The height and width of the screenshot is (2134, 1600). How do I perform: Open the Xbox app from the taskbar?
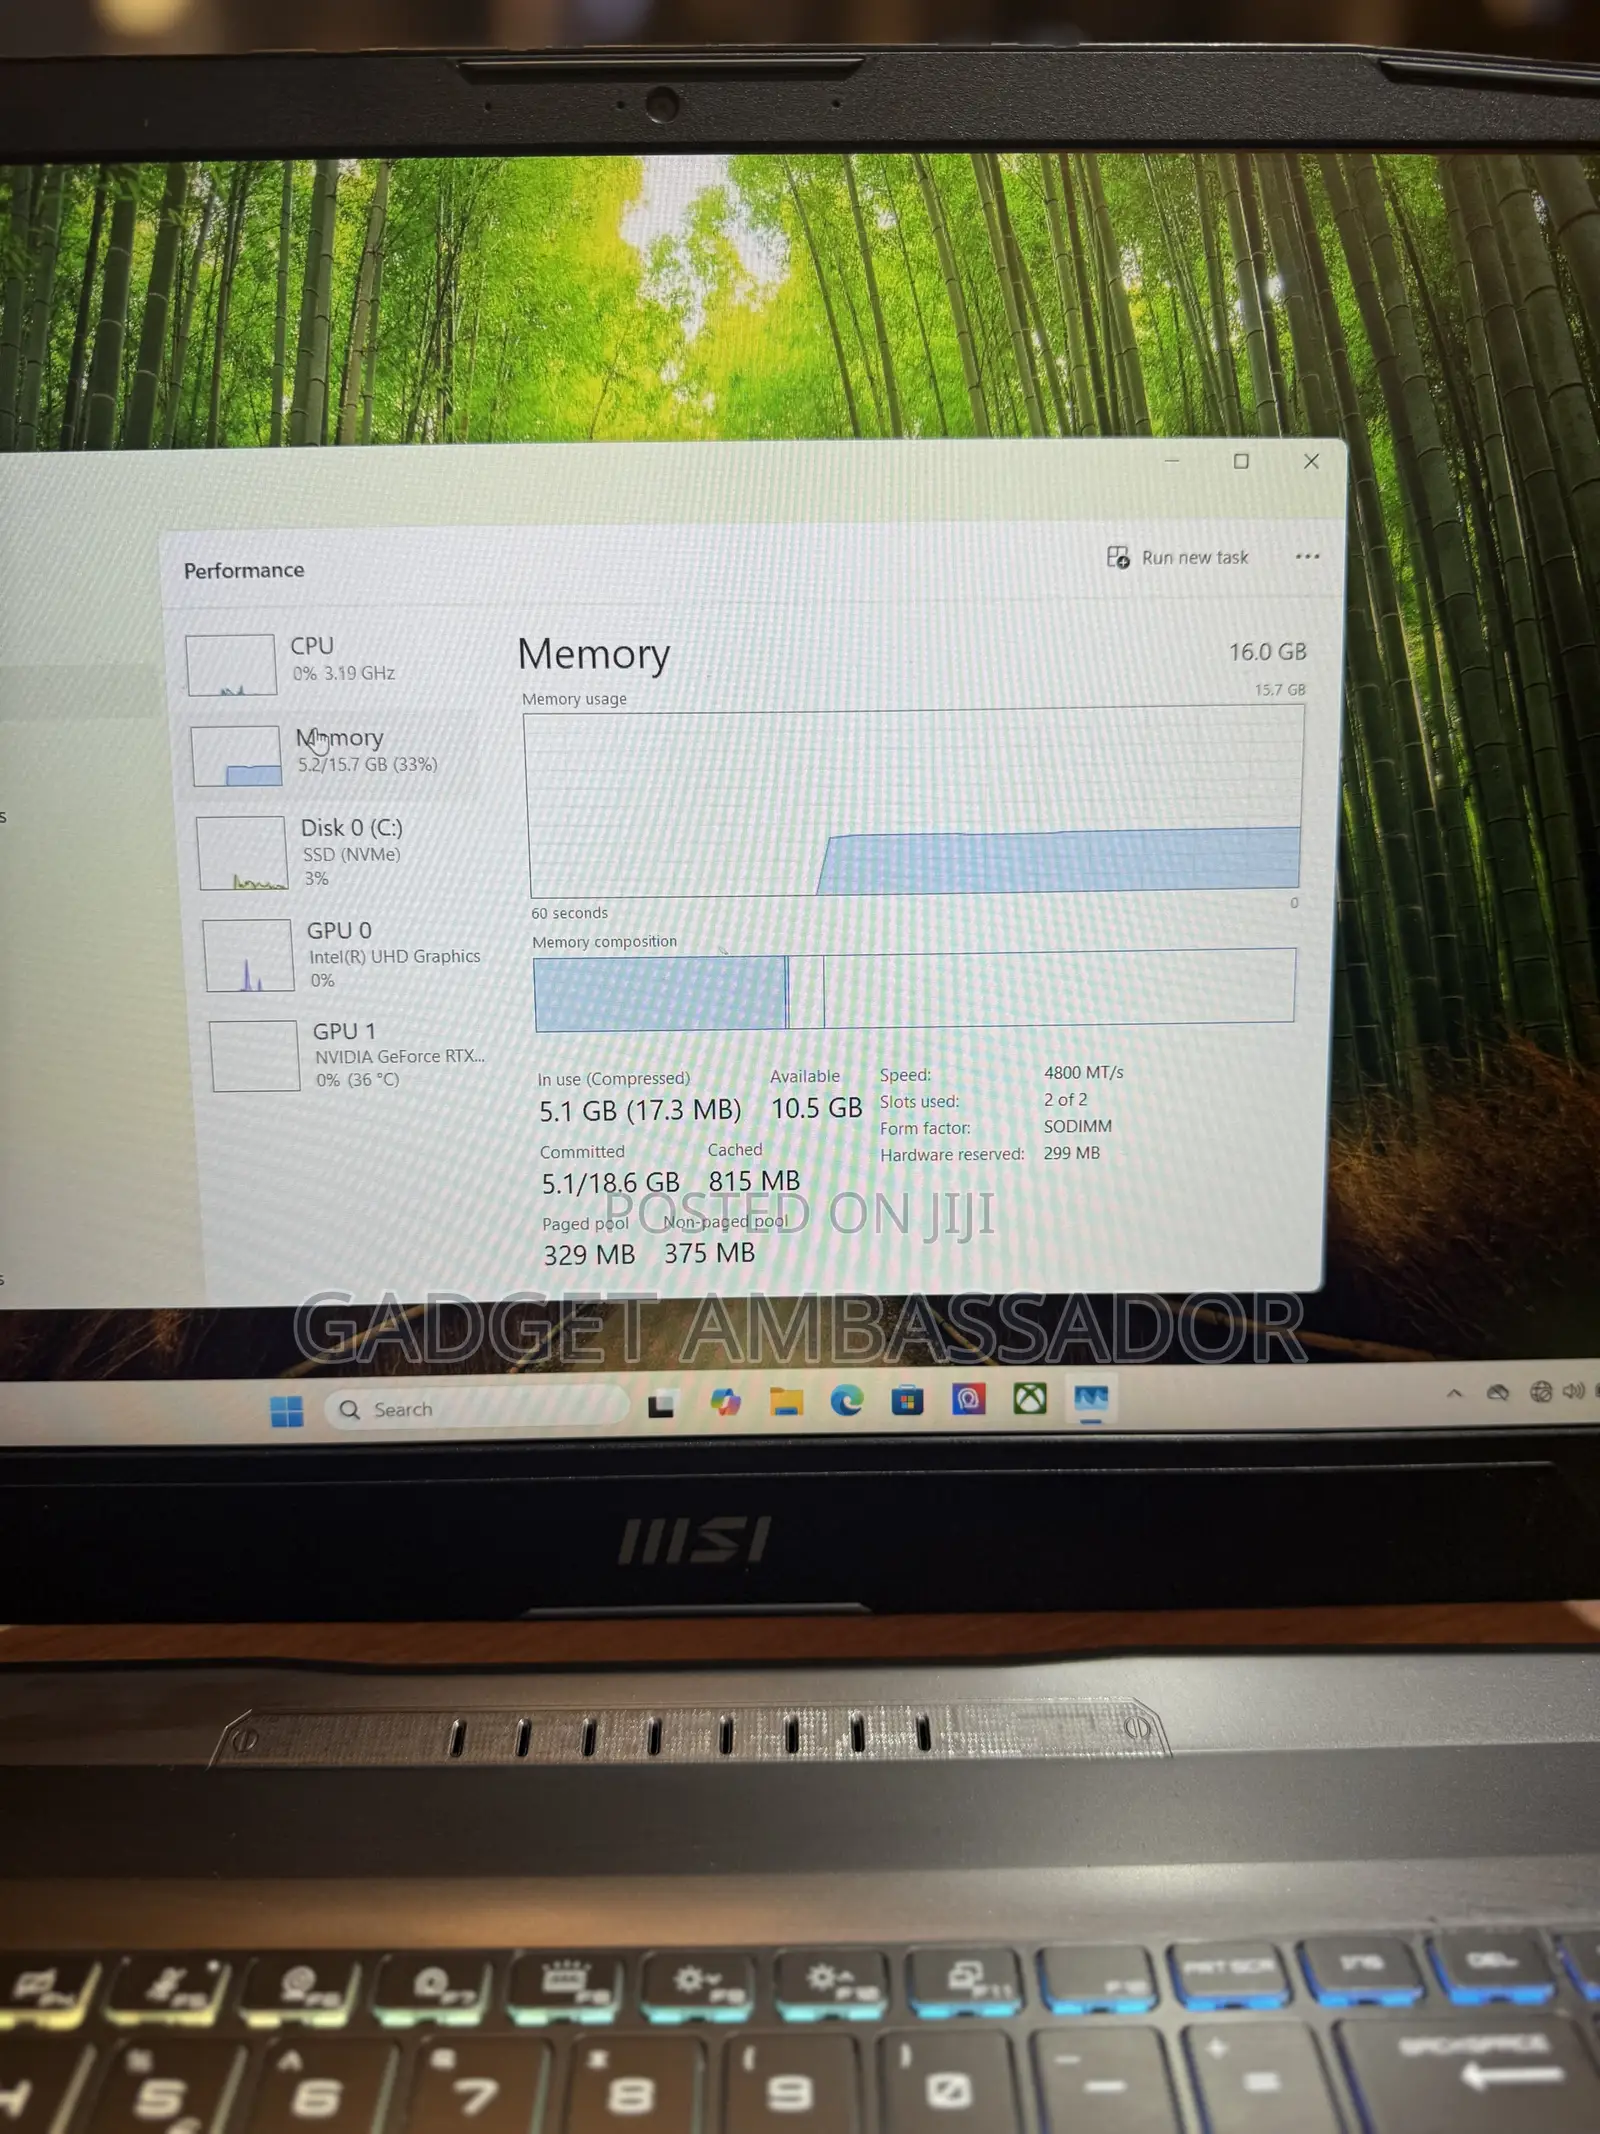tap(1030, 1398)
